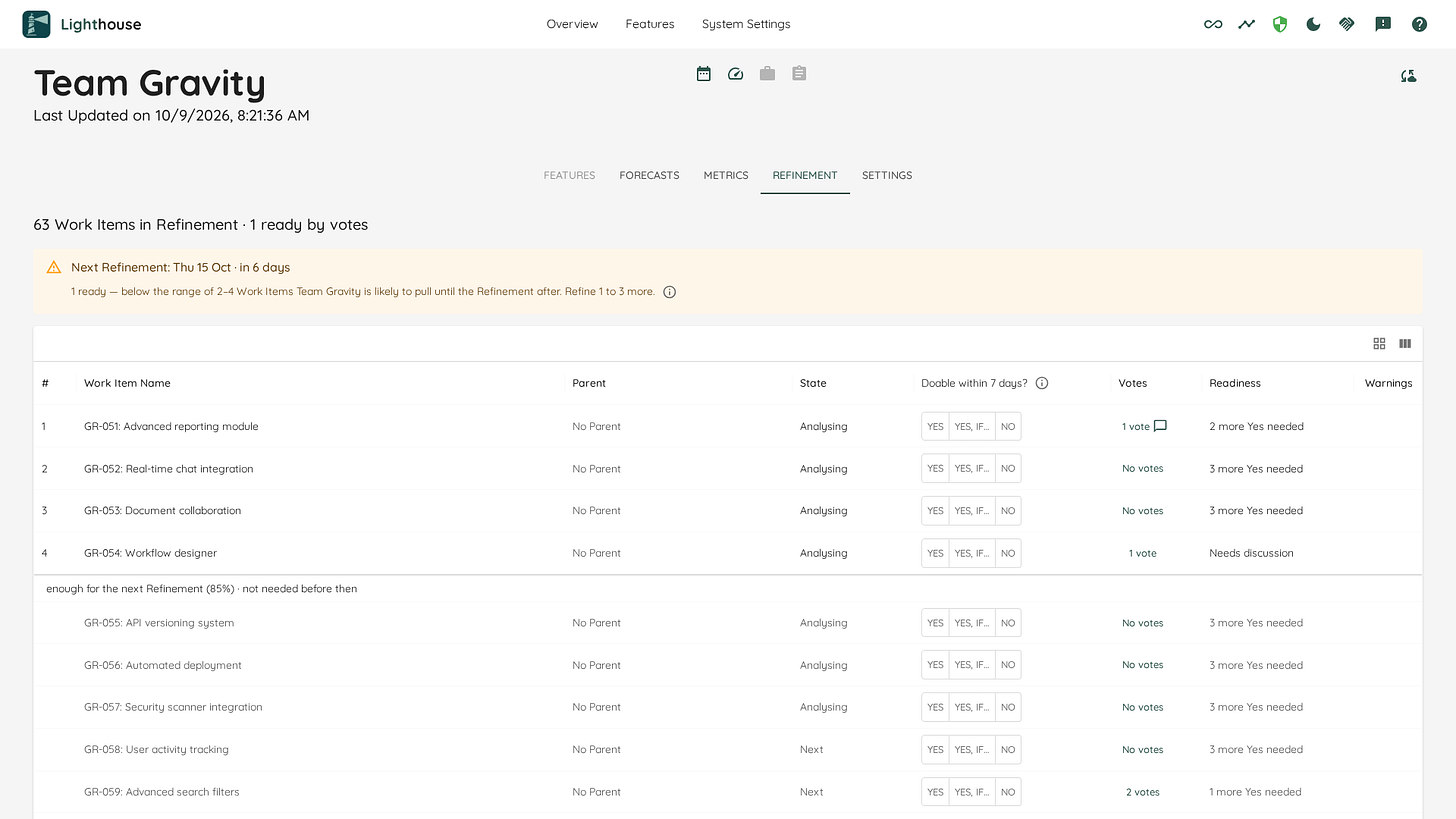
Task: Click the calendar icon below the header
Action: [x=704, y=74]
